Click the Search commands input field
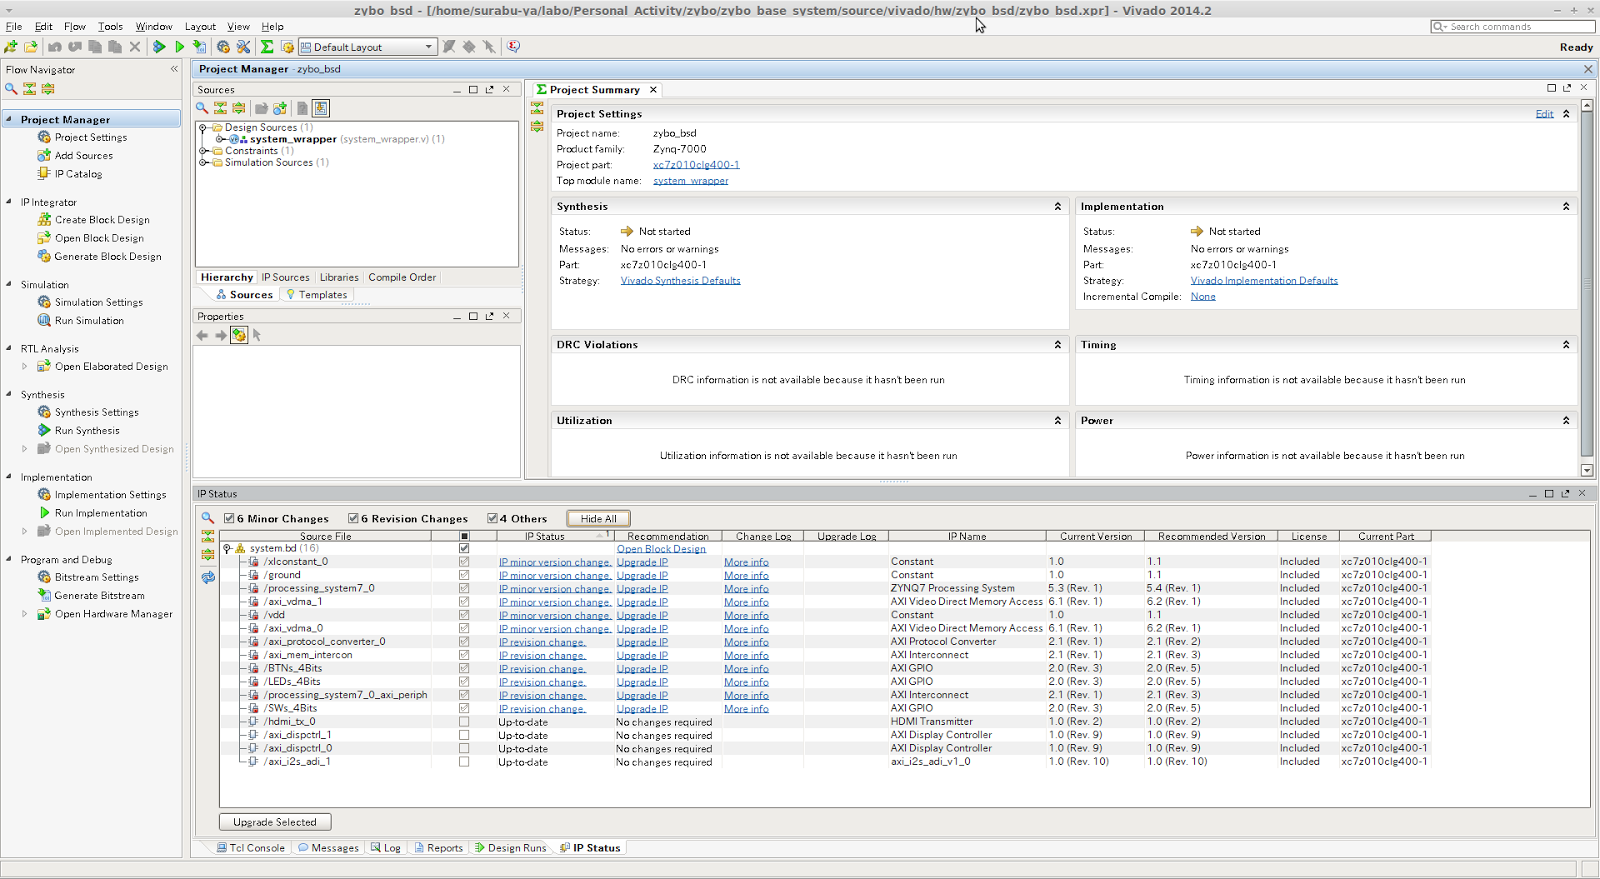Screen dimensions: 1600x879 tap(1512, 26)
